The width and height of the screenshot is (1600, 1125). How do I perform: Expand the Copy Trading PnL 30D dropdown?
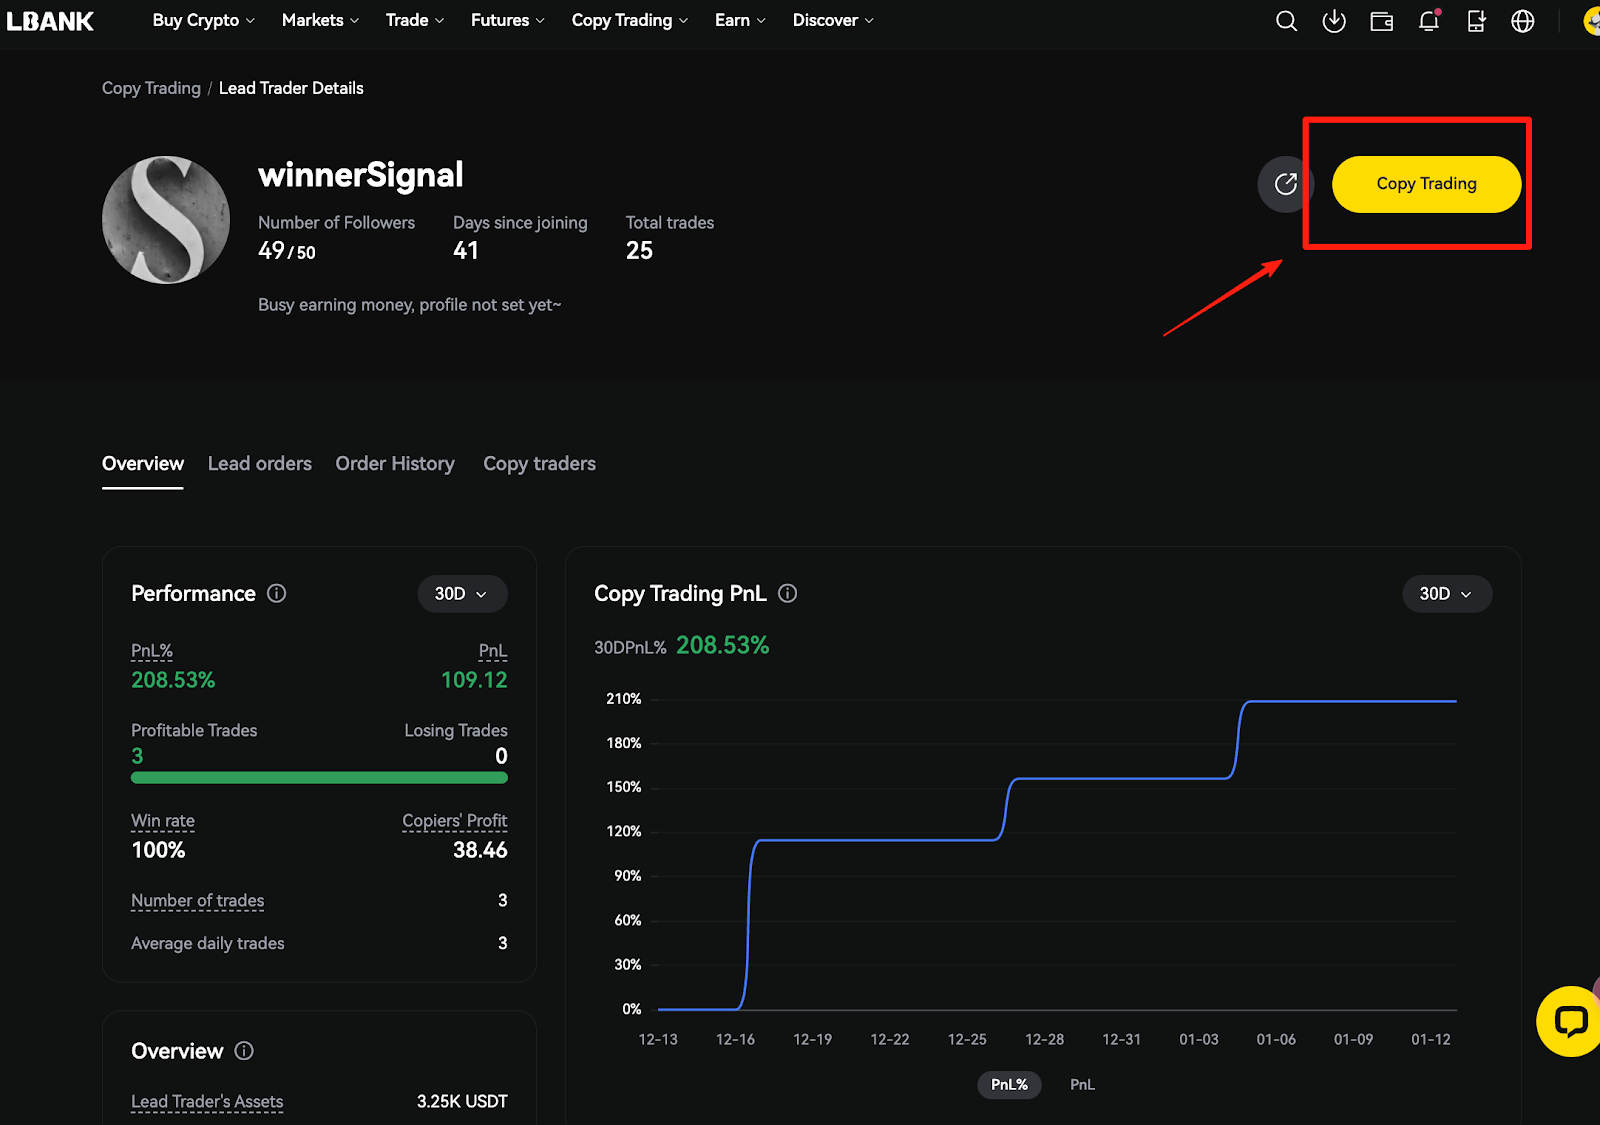[1446, 594]
